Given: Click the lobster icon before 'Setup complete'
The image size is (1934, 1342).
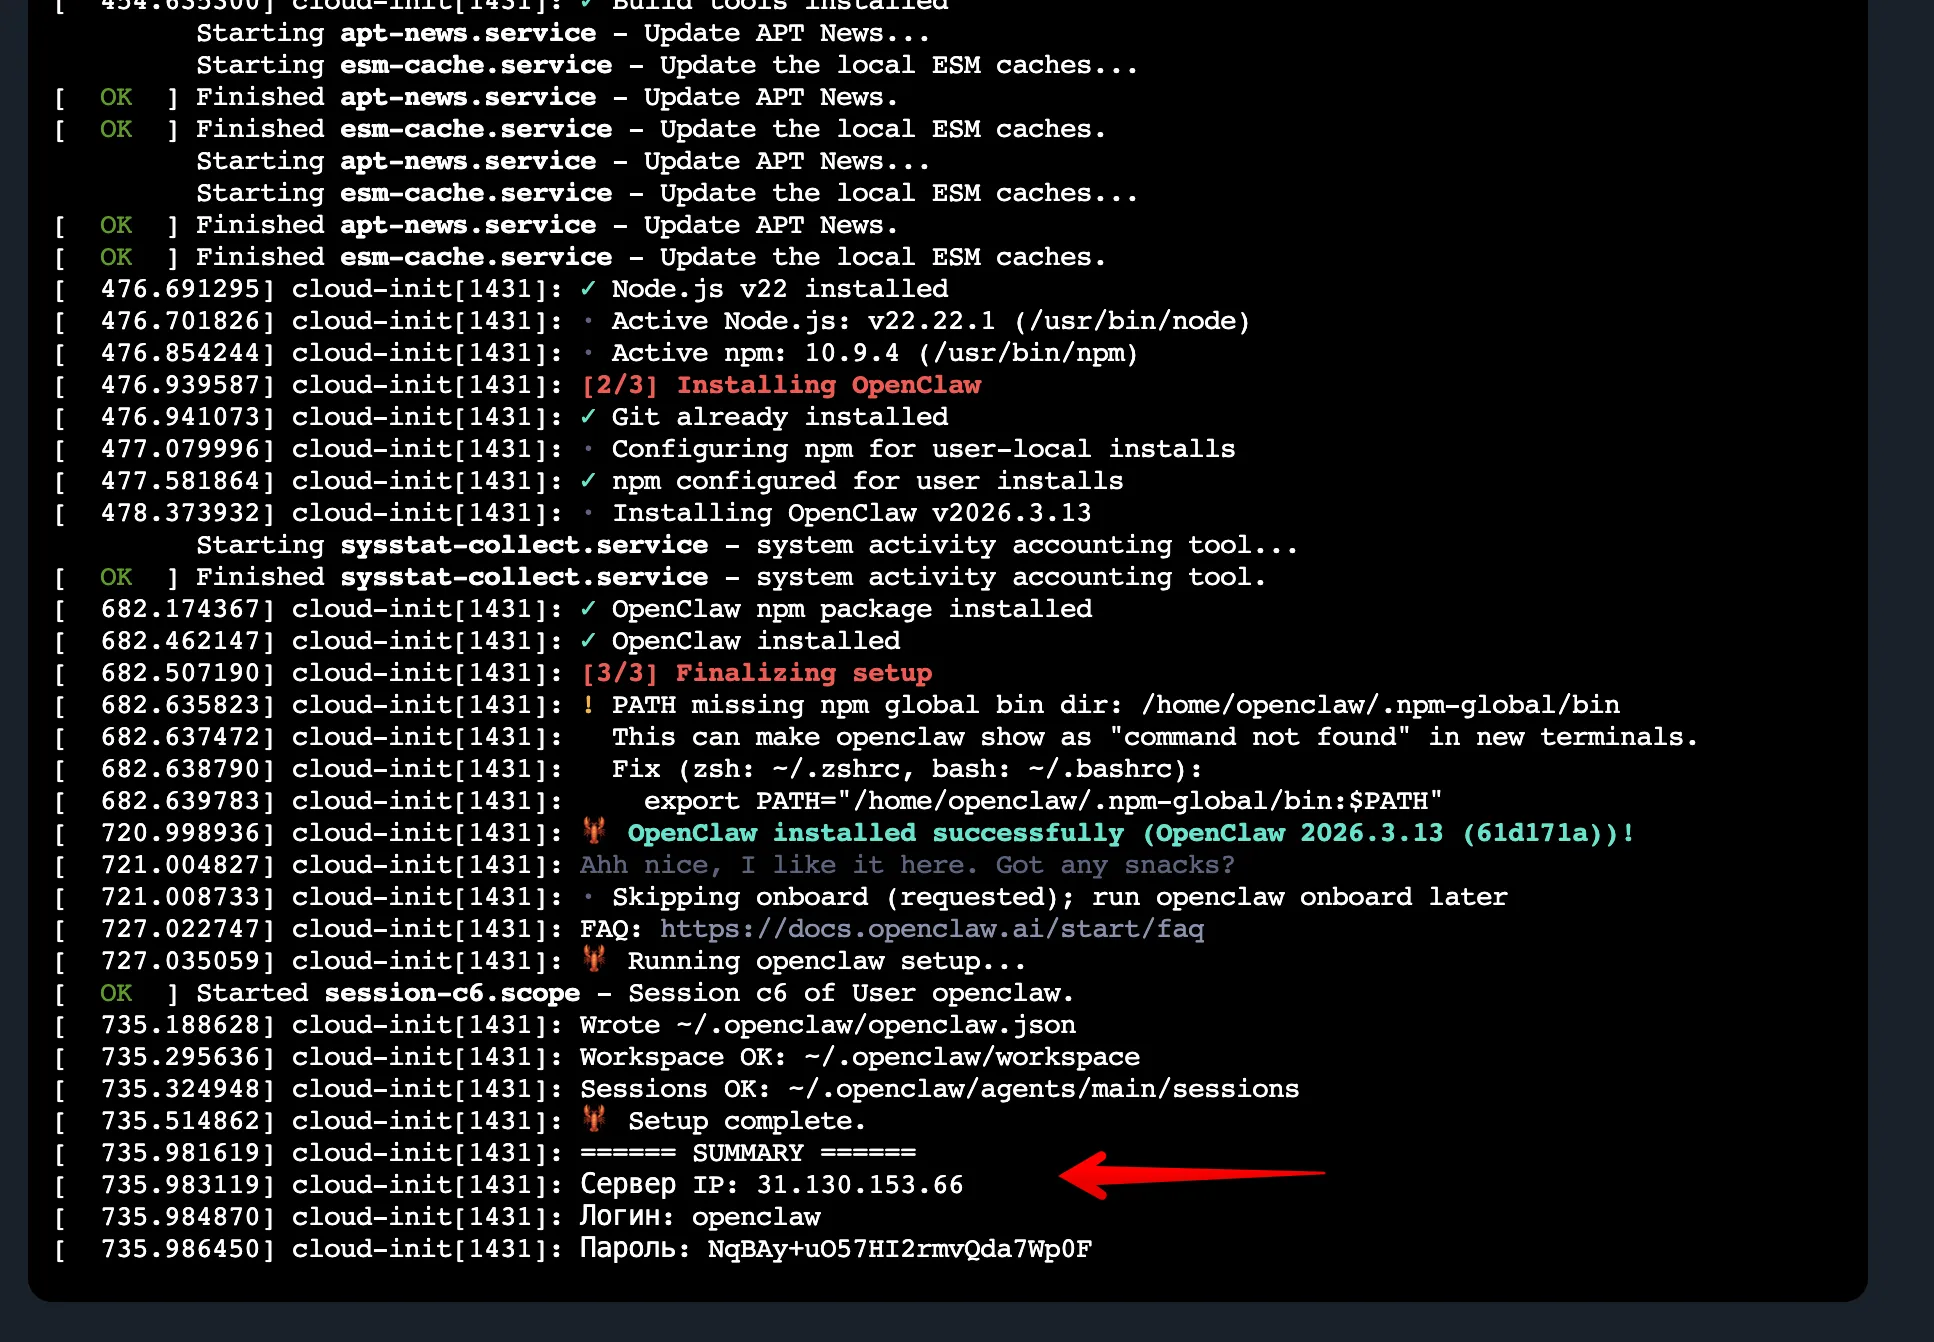Looking at the screenshot, I should (x=594, y=1120).
